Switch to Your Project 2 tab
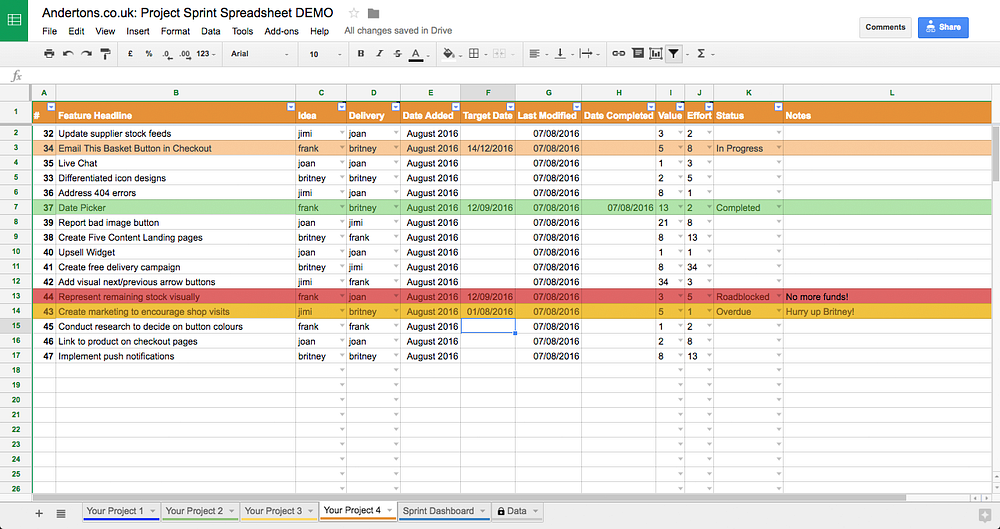 (x=200, y=511)
